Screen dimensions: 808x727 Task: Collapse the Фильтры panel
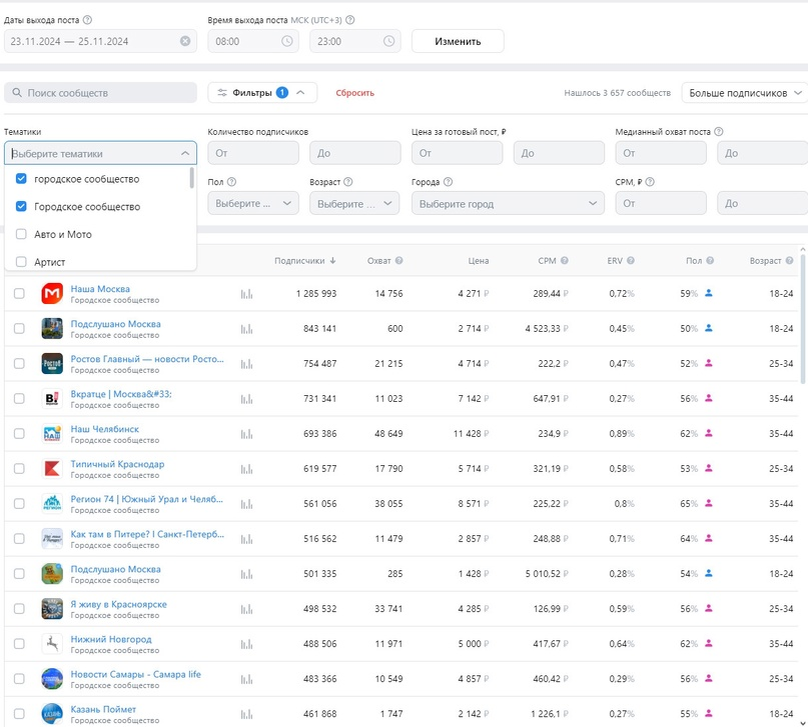[262, 93]
